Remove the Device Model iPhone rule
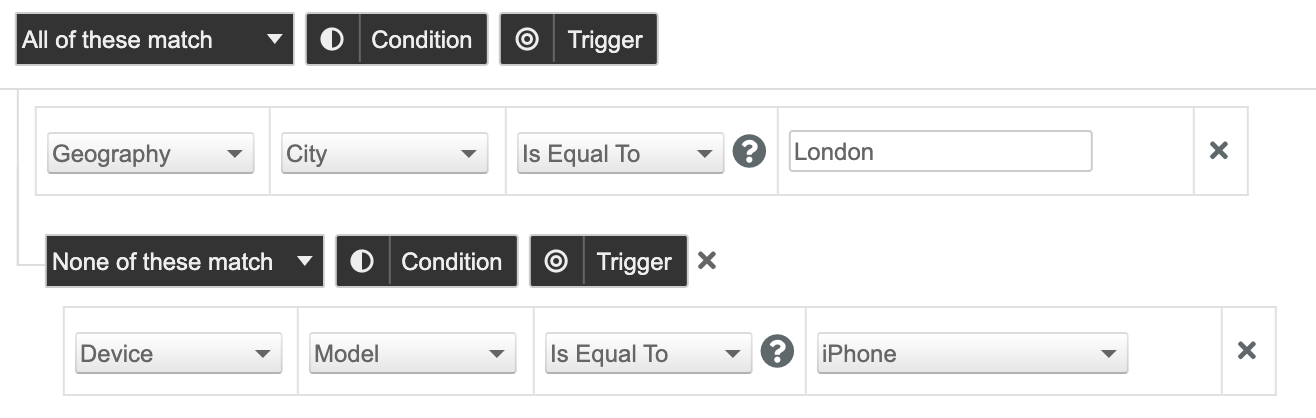Viewport: 1316px width, 418px height. pos(1246,351)
